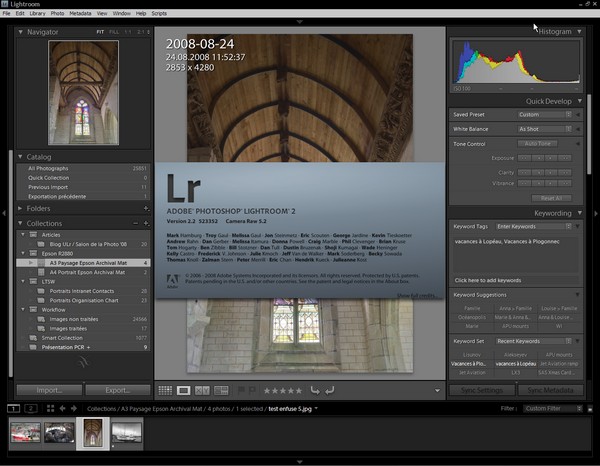Collapse the Histogram panel
This screenshot has height=466, width=600.
pos(580,31)
